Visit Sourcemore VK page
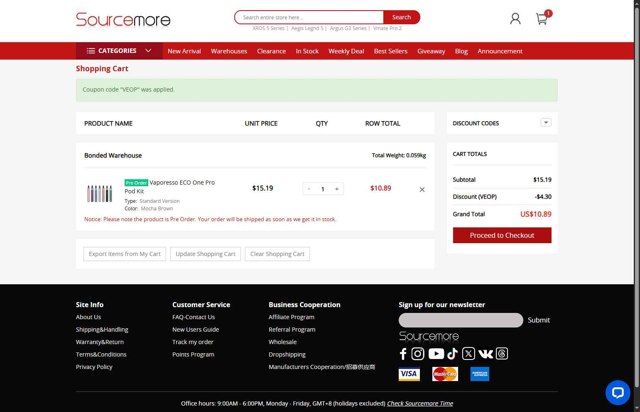Screen dimensions: 640x412 (485, 354)
